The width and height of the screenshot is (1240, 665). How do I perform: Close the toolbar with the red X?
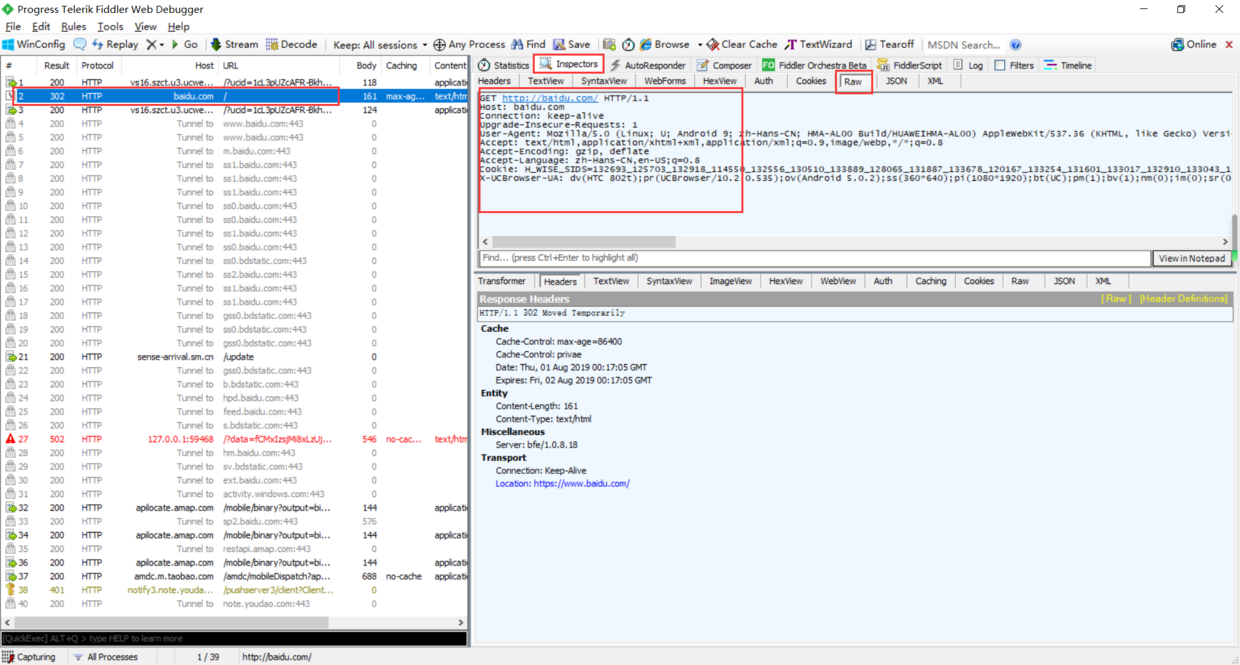(1229, 45)
